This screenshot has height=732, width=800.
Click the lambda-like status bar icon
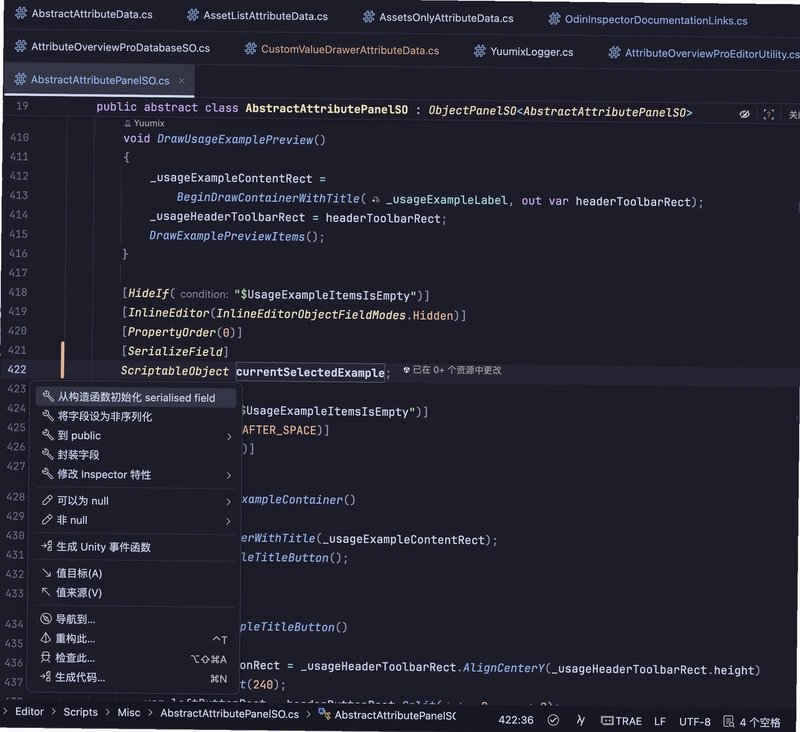(x=580, y=720)
